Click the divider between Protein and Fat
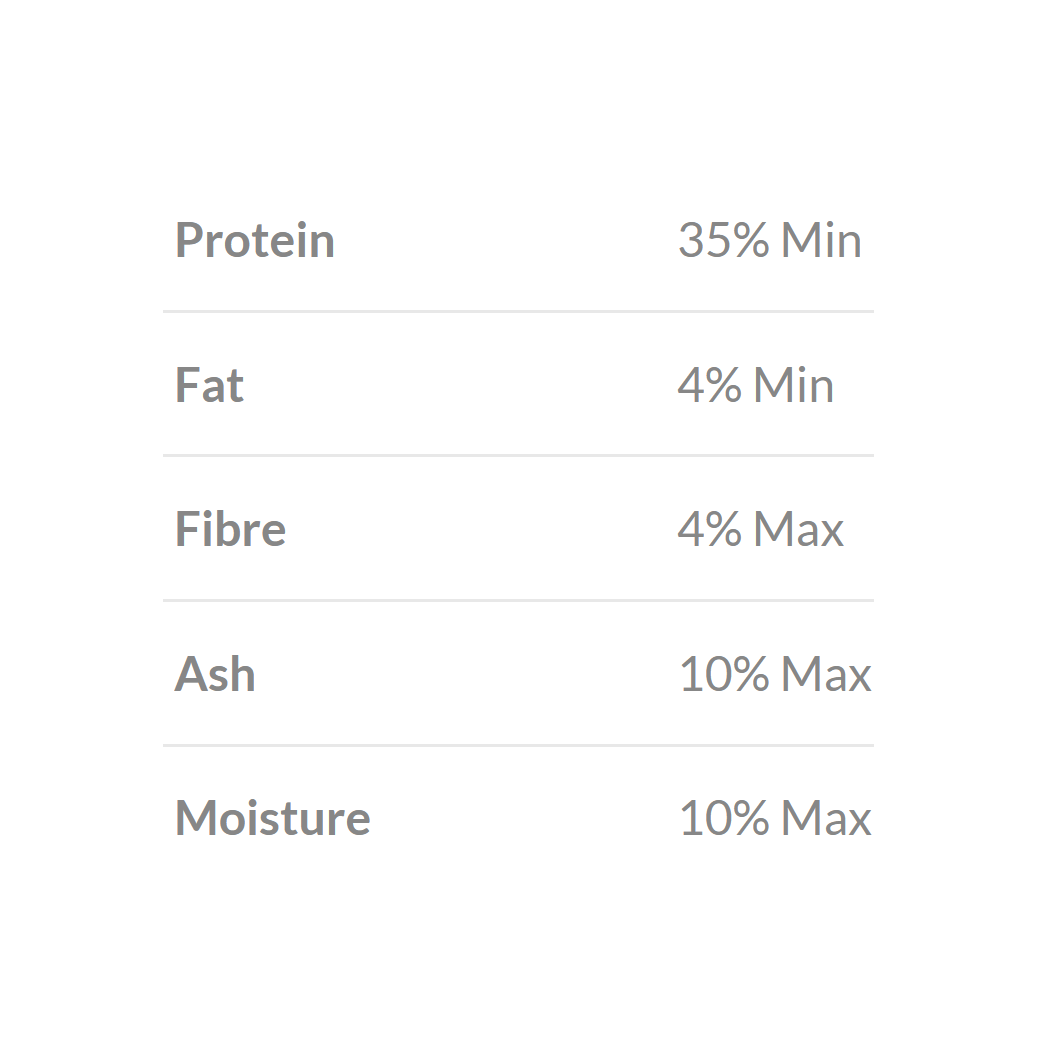1050x1050 pixels. click(x=518, y=312)
